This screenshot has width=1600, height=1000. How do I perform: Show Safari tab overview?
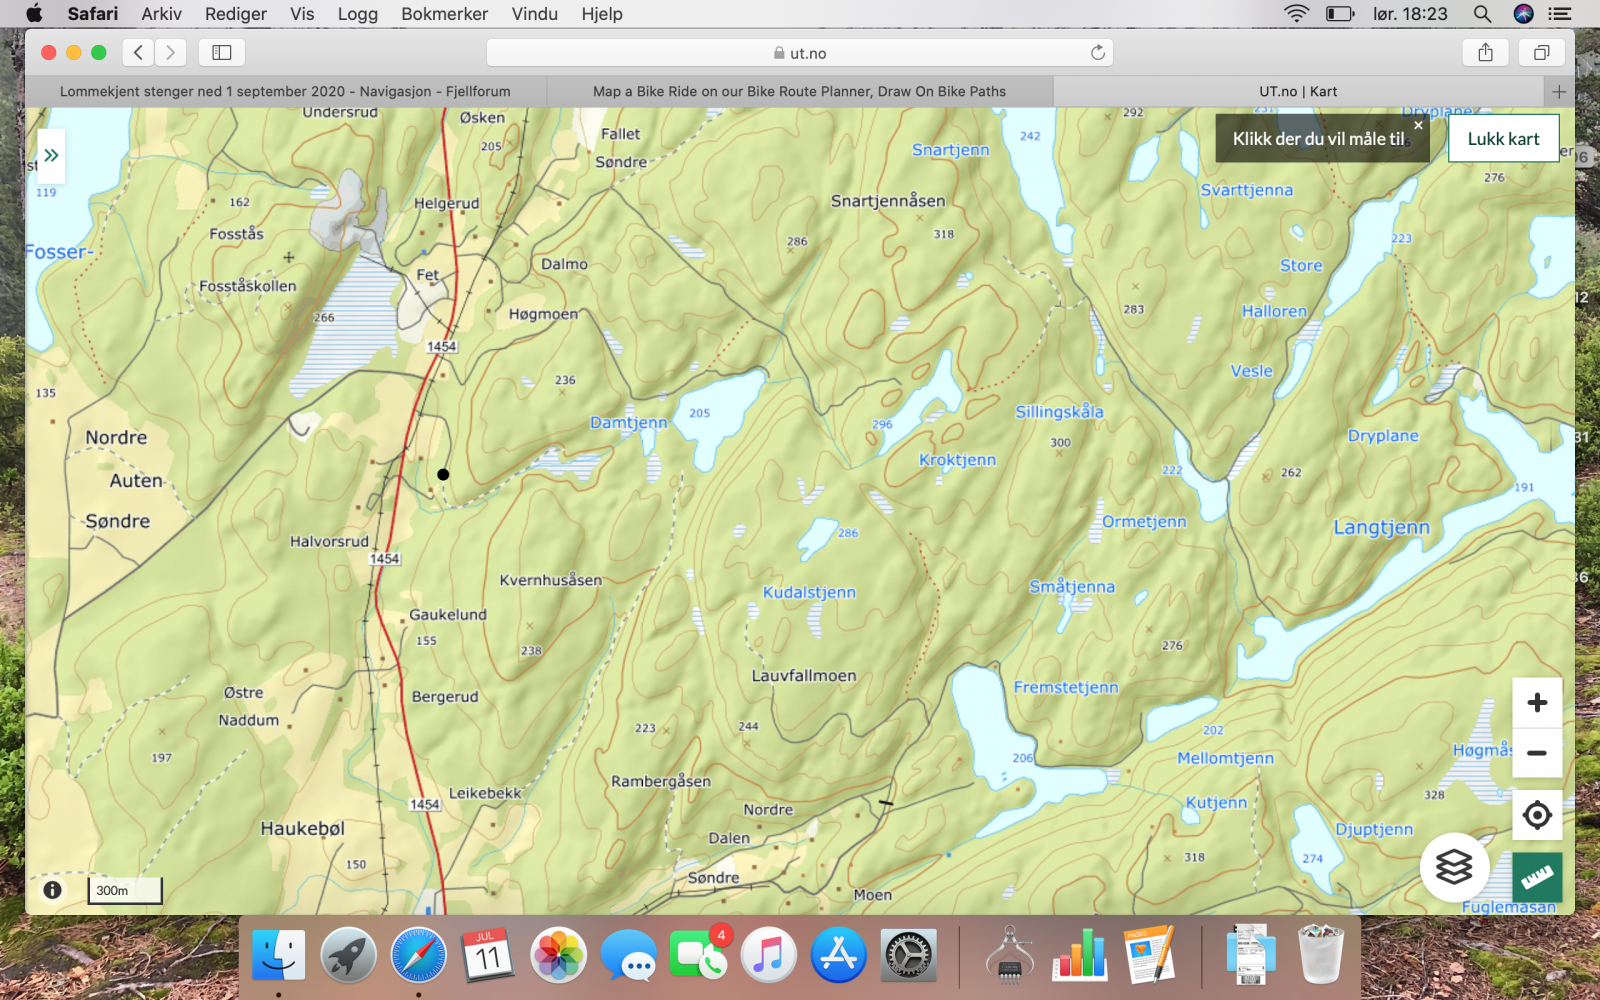click(1541, 53)
